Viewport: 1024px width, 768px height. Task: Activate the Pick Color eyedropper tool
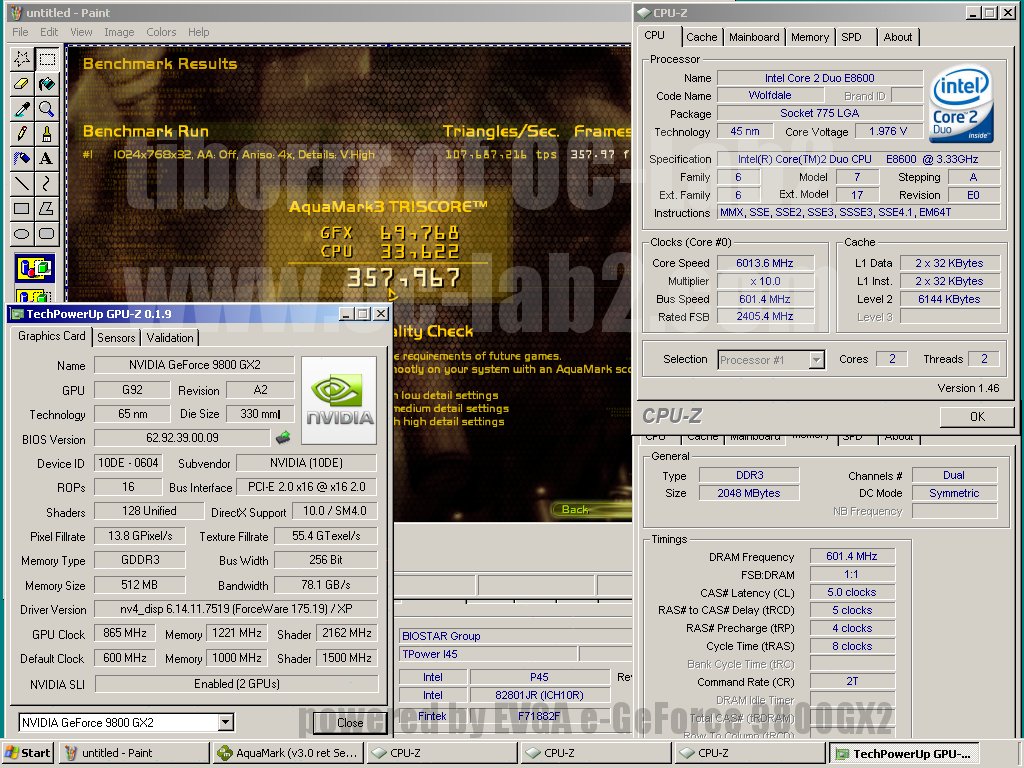[22, 109]
